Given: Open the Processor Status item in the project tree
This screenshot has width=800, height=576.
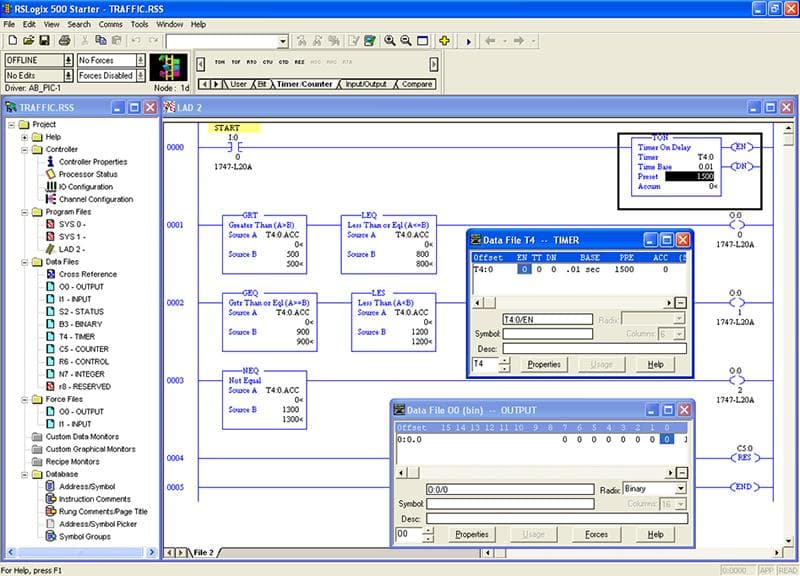Looking at the screenshot, I should (x=87, y=174).
